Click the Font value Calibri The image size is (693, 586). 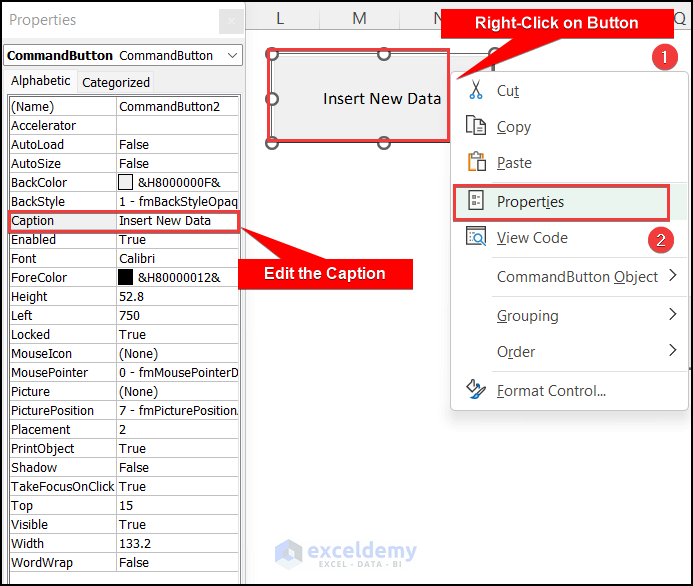pos(178,259)
